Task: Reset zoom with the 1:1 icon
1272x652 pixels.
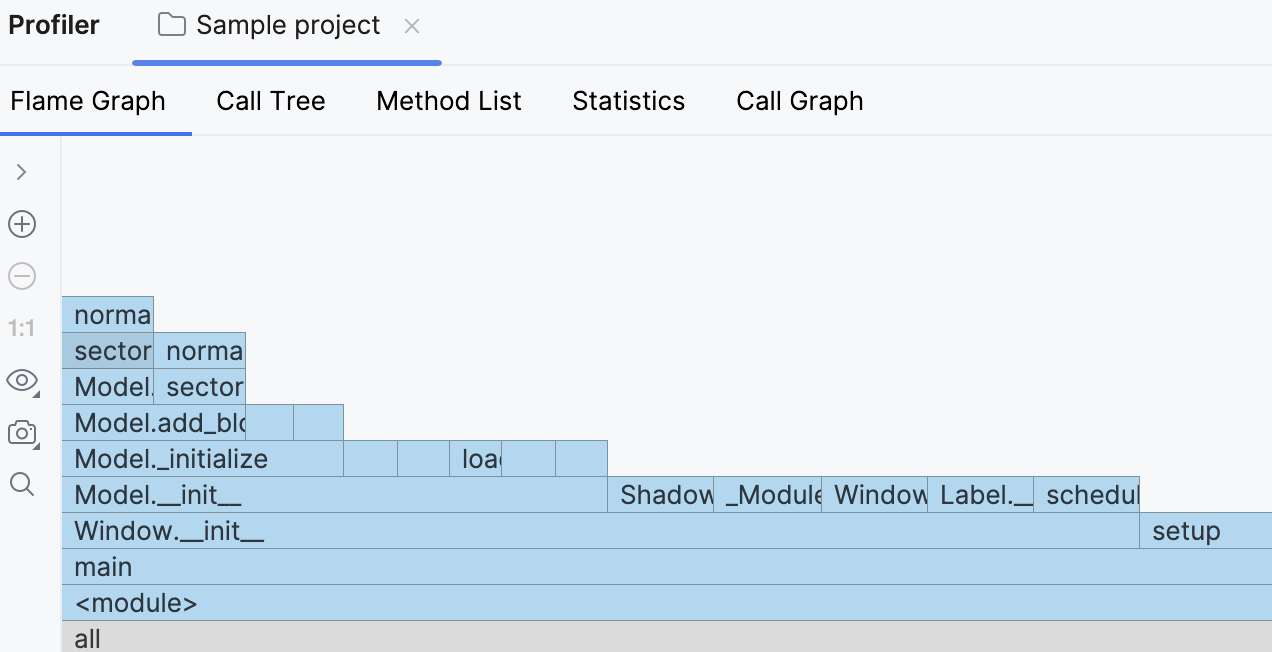Action: coord(22,328)
